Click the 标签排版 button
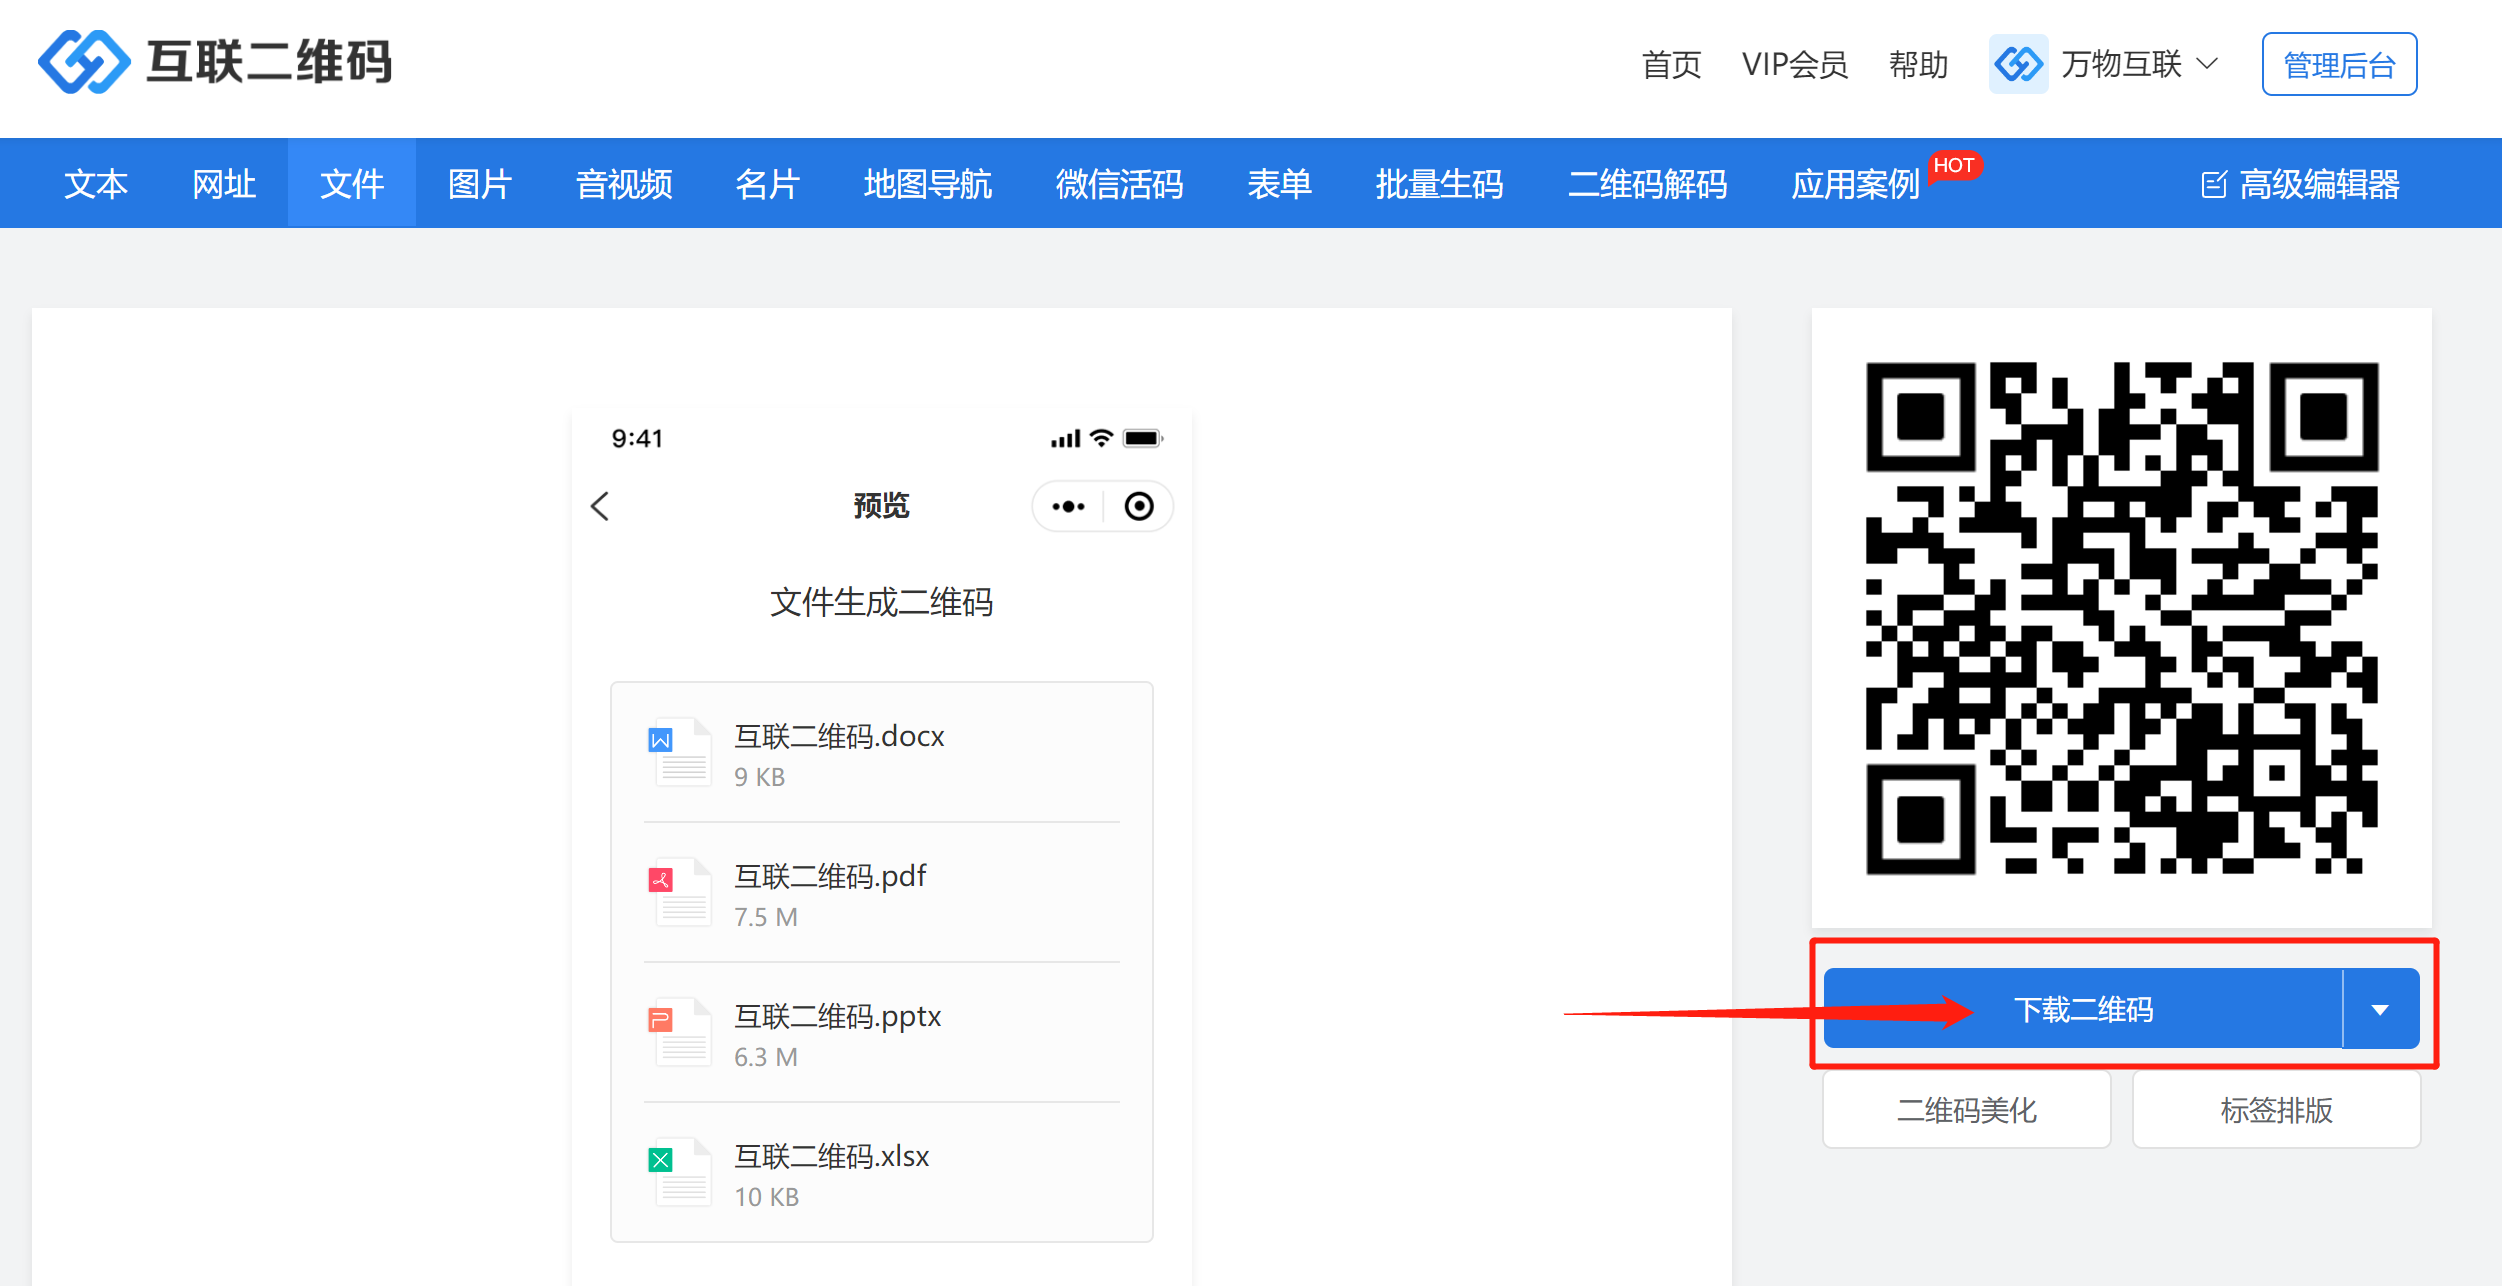Screen dimensions: 2502x1286 tap(2276, 1110)
